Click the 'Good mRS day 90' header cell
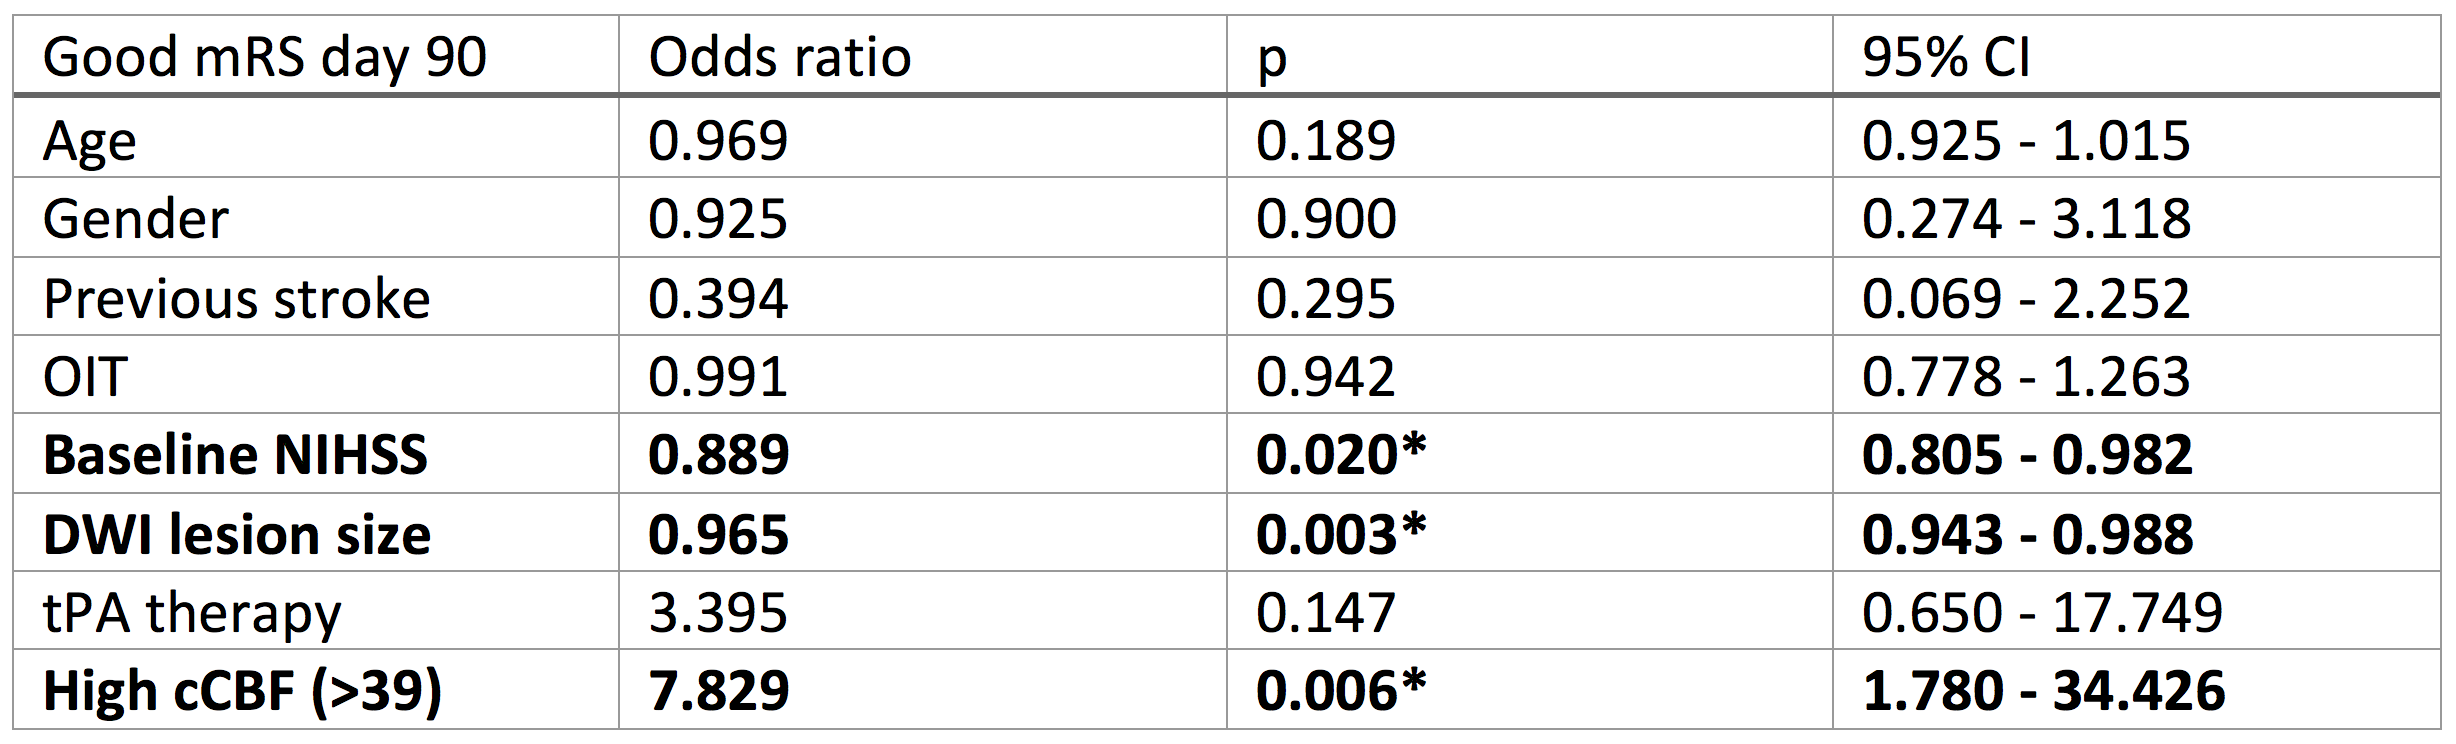 (265, 57)
